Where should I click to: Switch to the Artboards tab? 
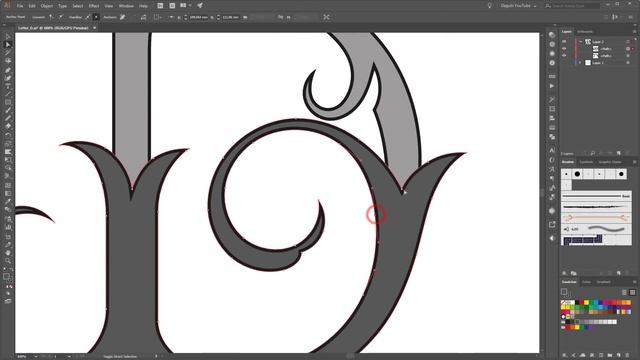(585, 31)
